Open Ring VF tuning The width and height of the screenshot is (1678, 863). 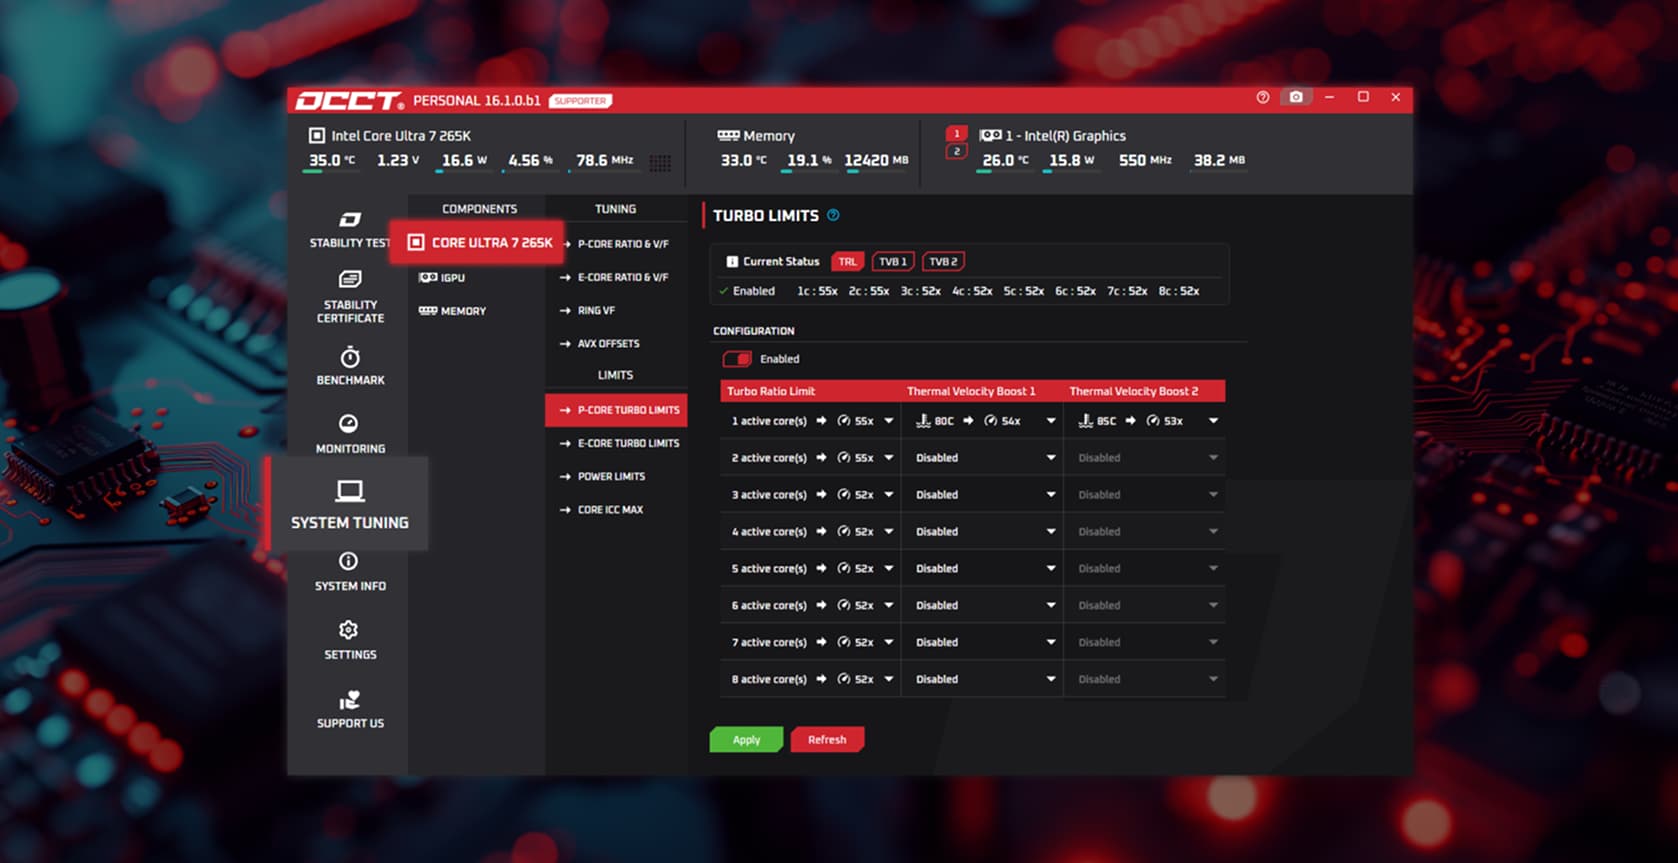pos(587,310)
